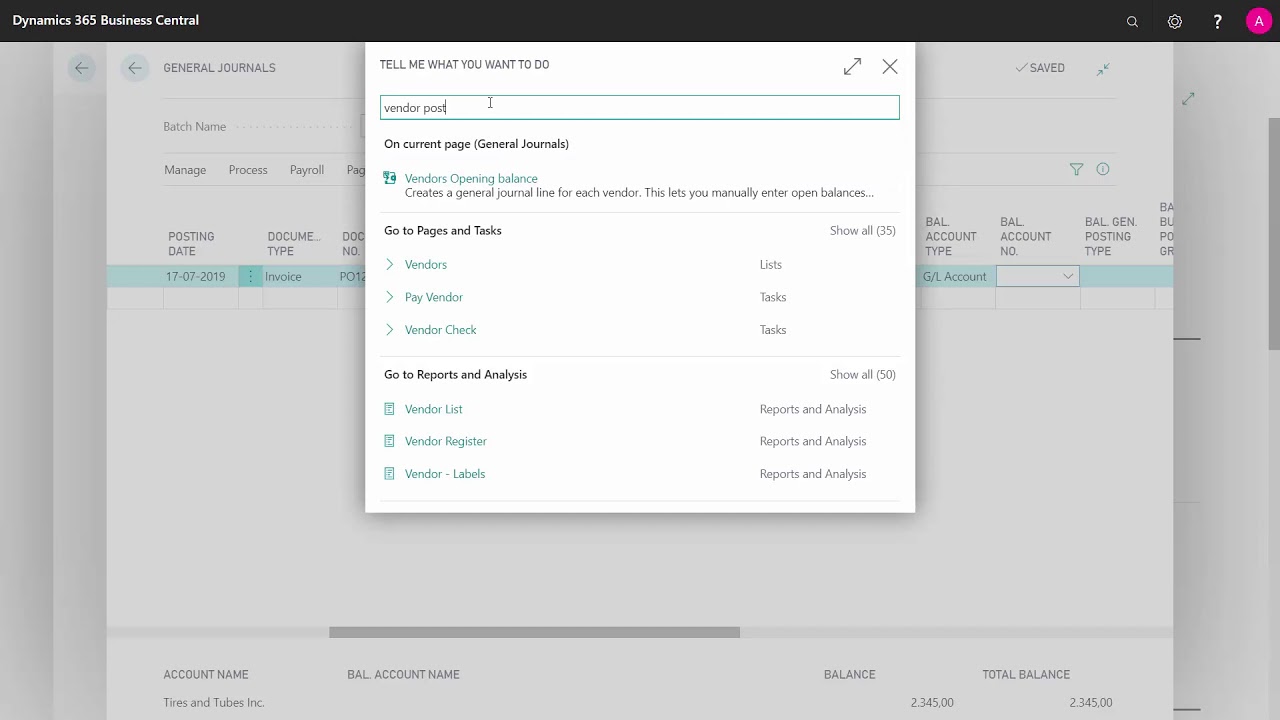Open the row options dots for 17-07-2019 line

point(250,276)
